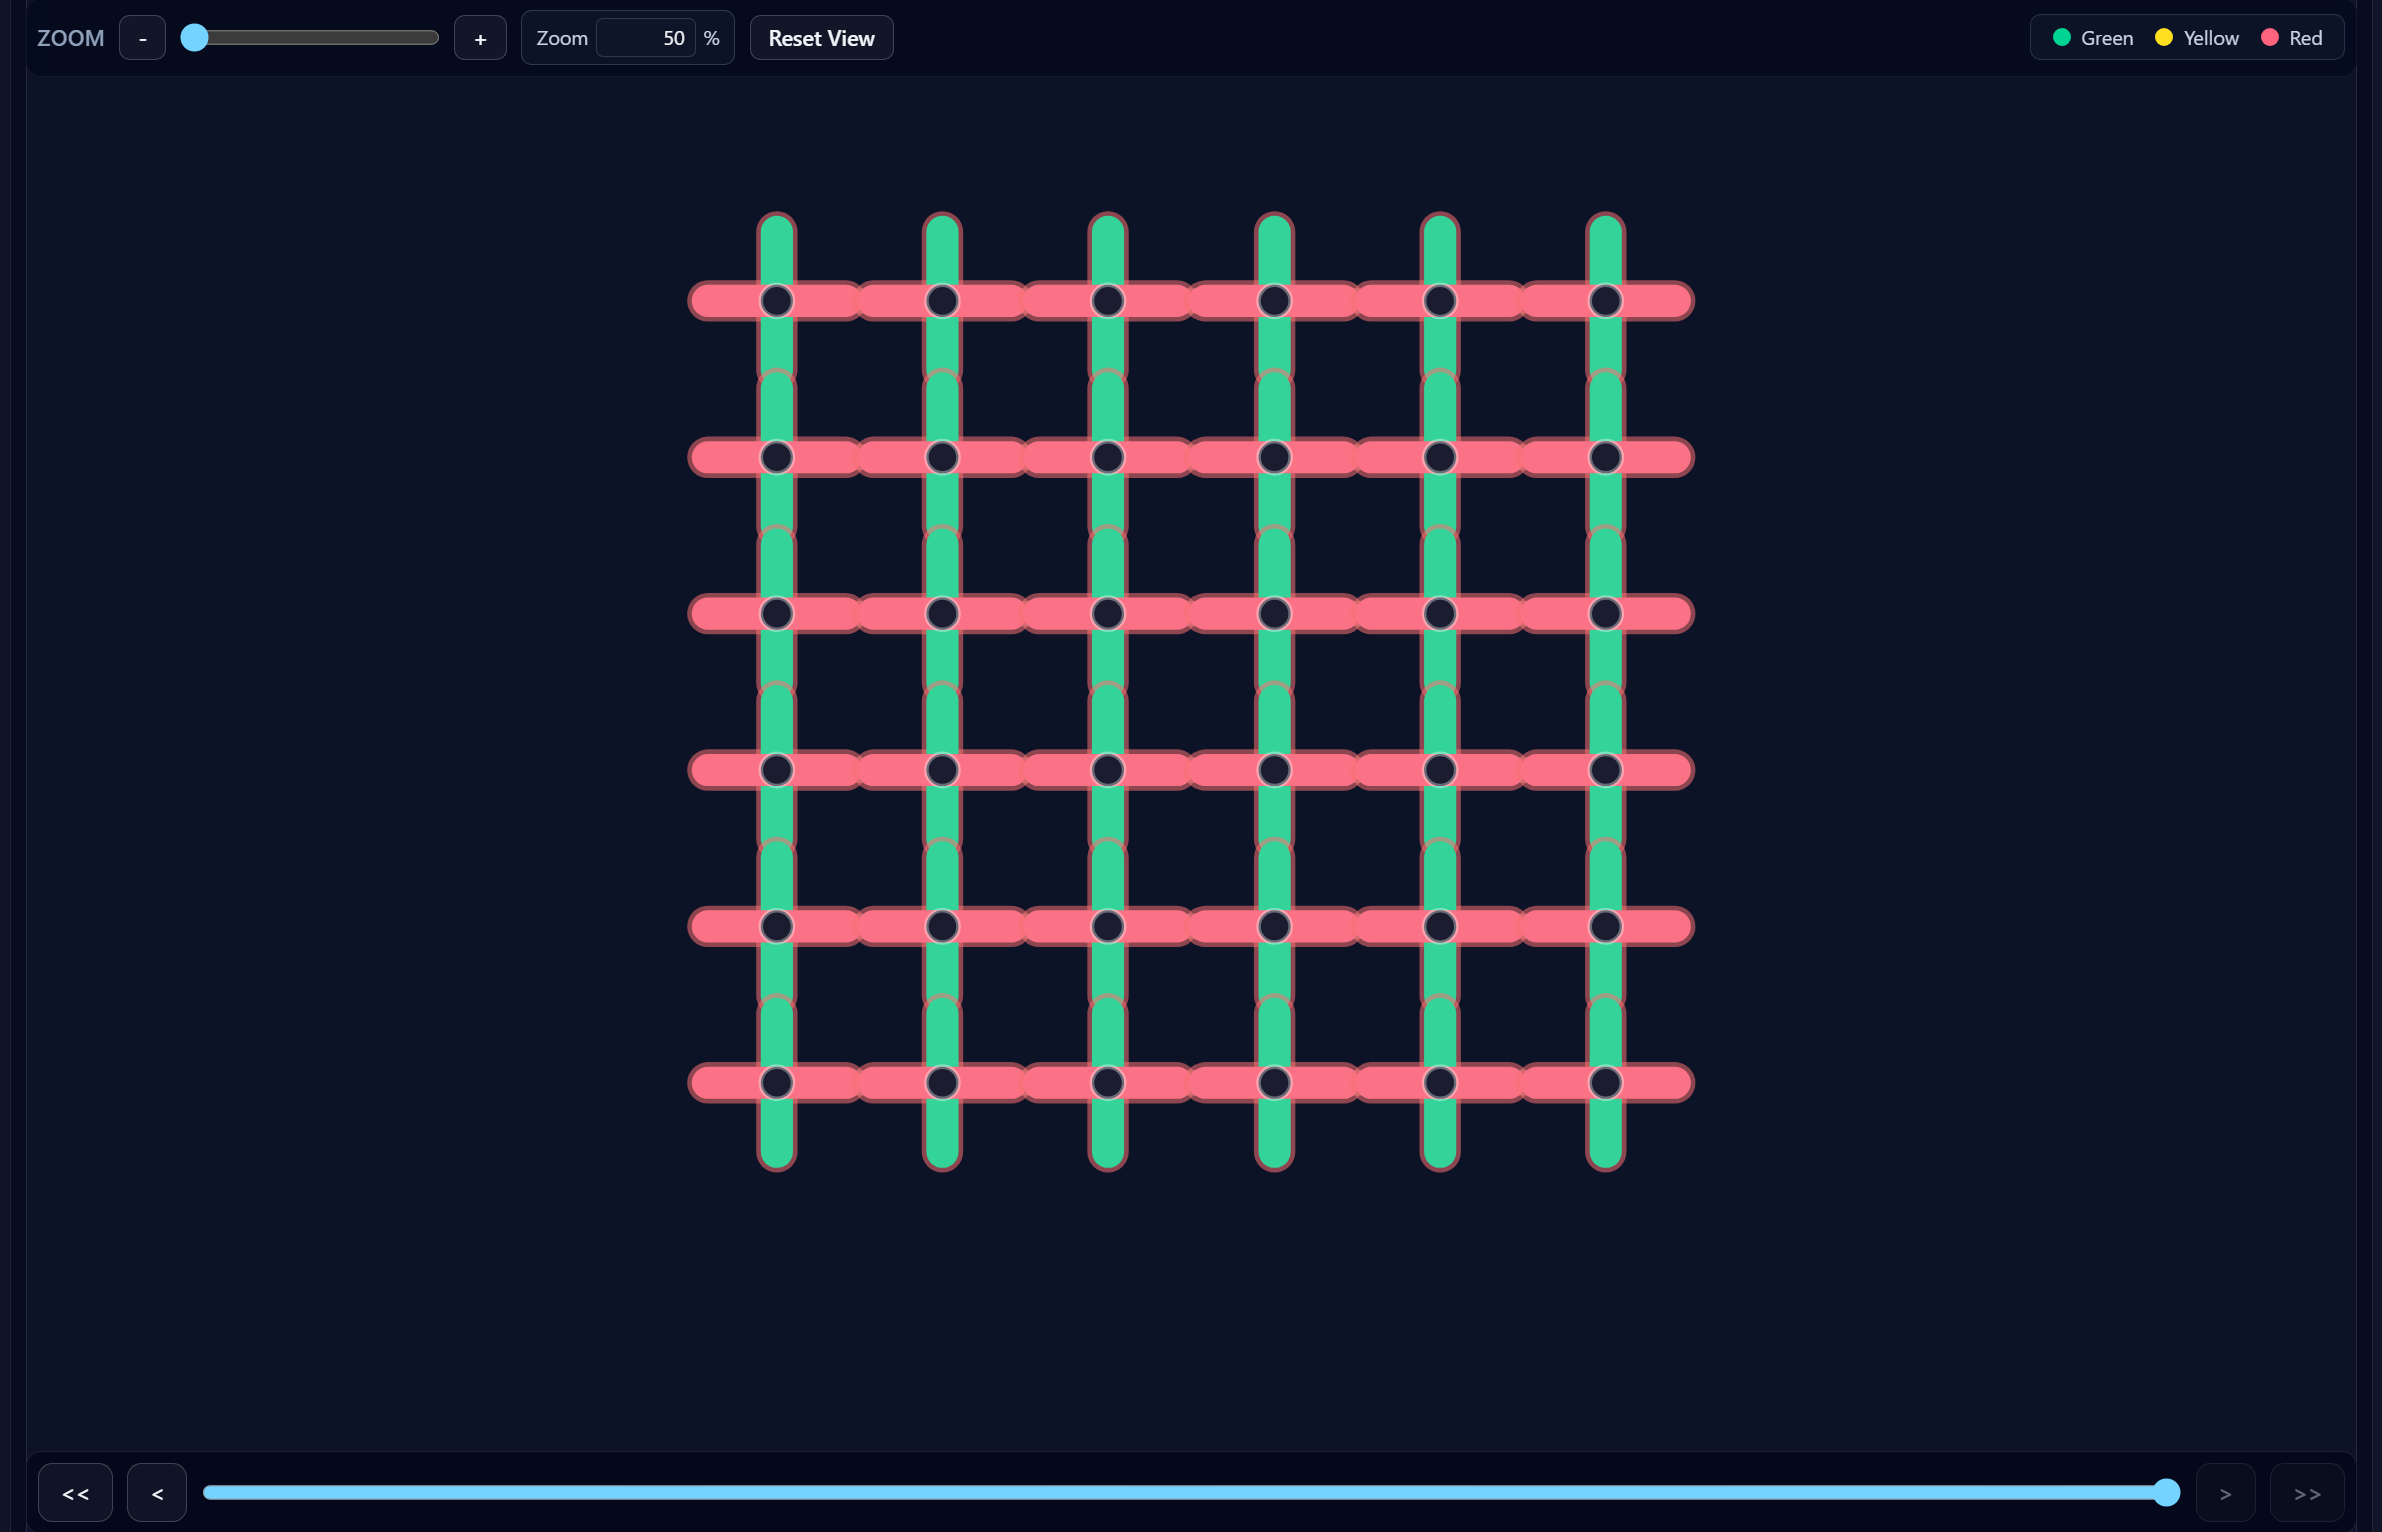Click the zoom in plus button
2382x1532 pixels.
pyautogui.click(x=480, y=38)
